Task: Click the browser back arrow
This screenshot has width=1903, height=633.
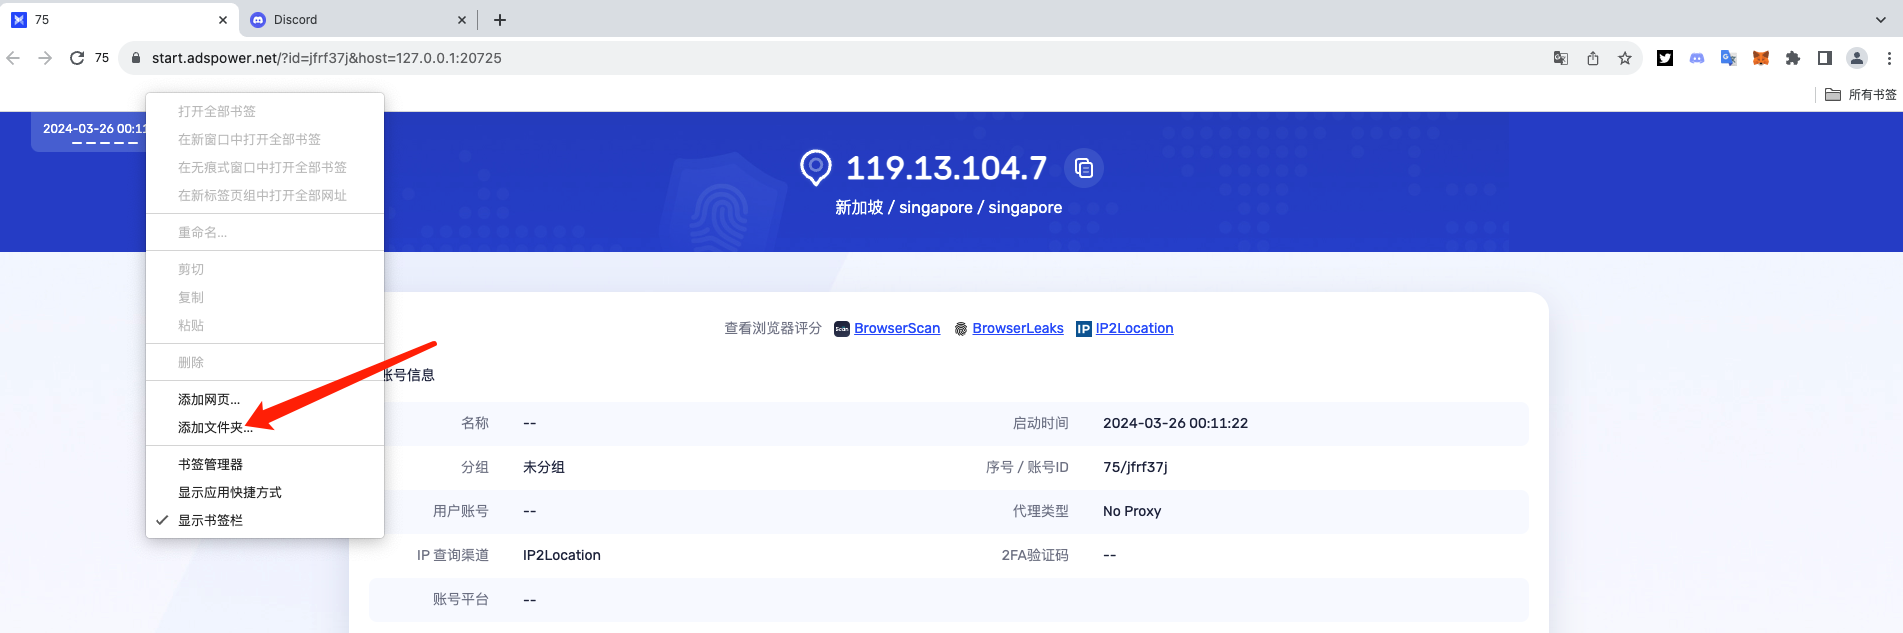Action: point(13,58)
